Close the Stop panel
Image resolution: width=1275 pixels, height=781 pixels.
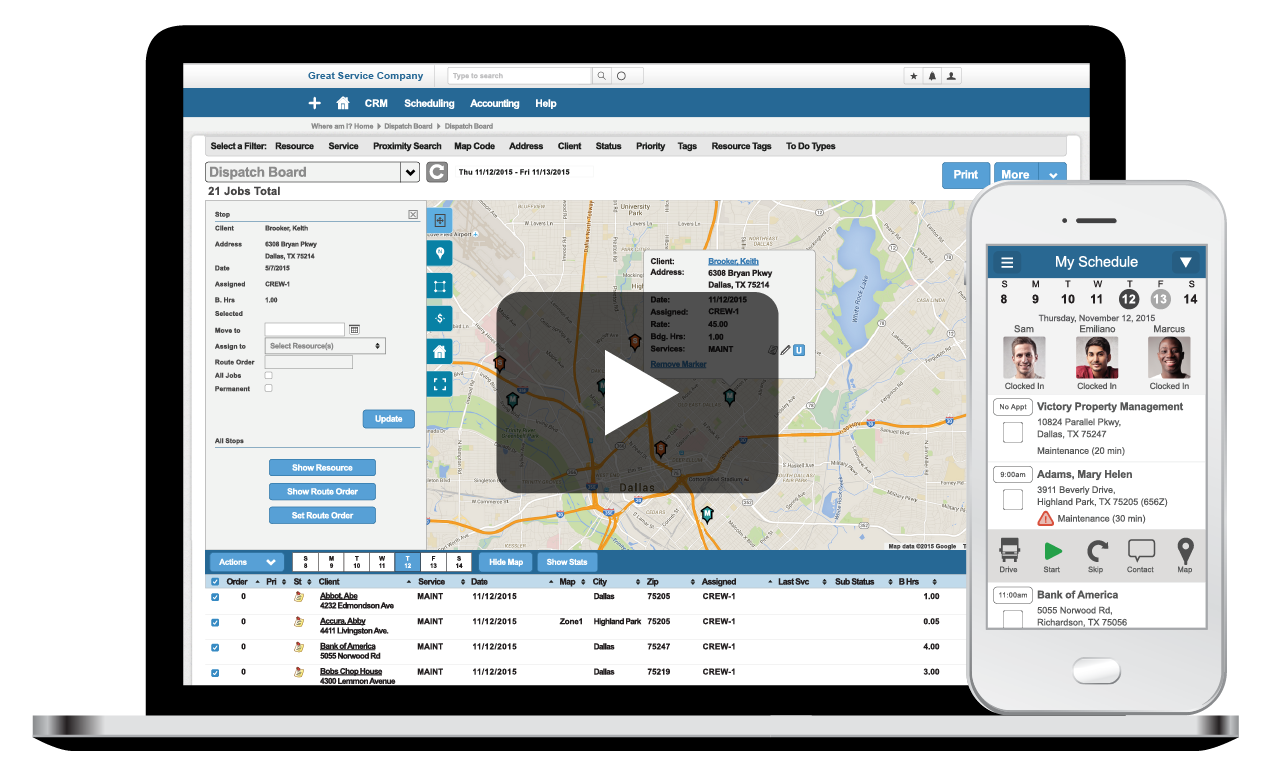413,214
